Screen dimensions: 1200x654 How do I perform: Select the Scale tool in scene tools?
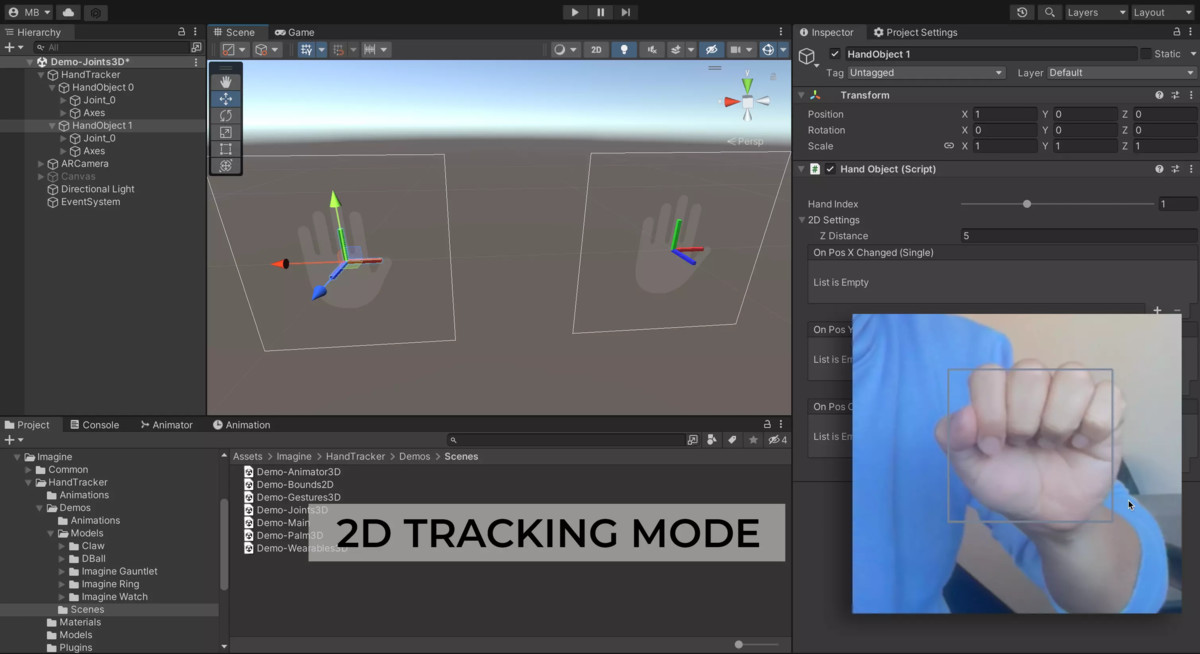point(225,133)
